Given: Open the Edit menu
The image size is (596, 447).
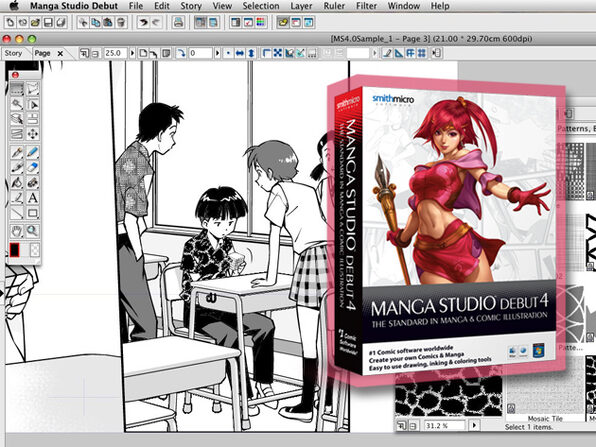Looking at the screenshot, I should tap(162, 6).
